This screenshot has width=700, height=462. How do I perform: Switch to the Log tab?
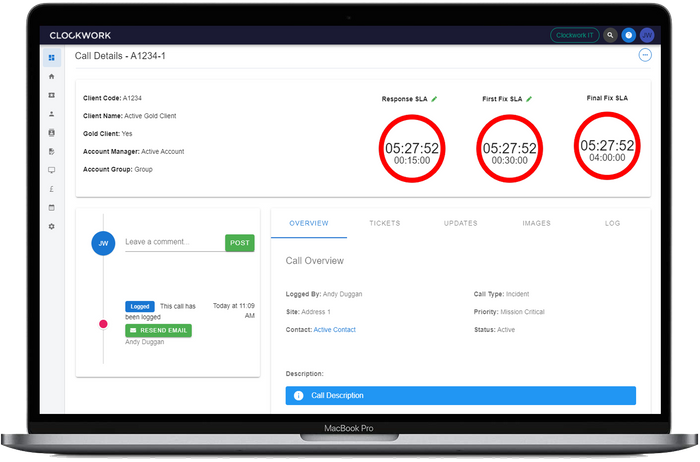pos(612,223)
